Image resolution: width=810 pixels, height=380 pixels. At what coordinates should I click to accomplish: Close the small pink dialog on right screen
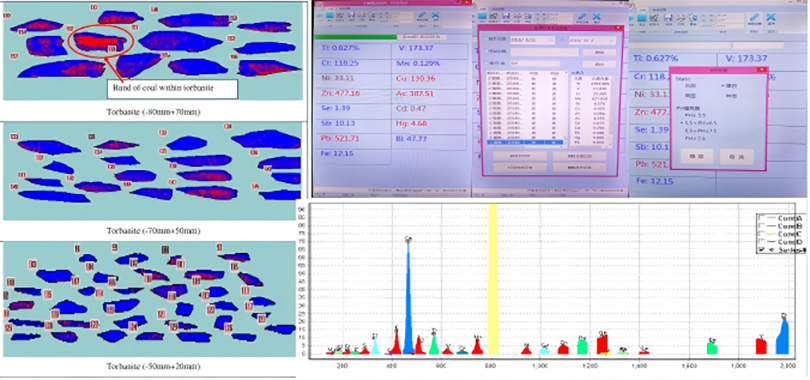click(x=762, y=69)
